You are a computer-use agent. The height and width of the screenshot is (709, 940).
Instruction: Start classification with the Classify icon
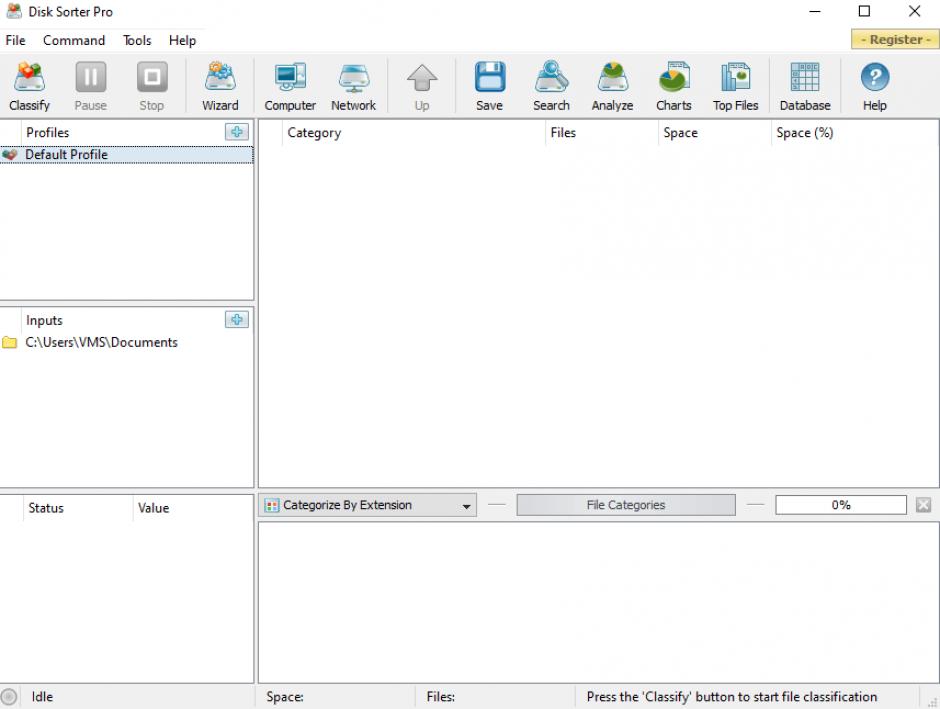tap(29, 86)
